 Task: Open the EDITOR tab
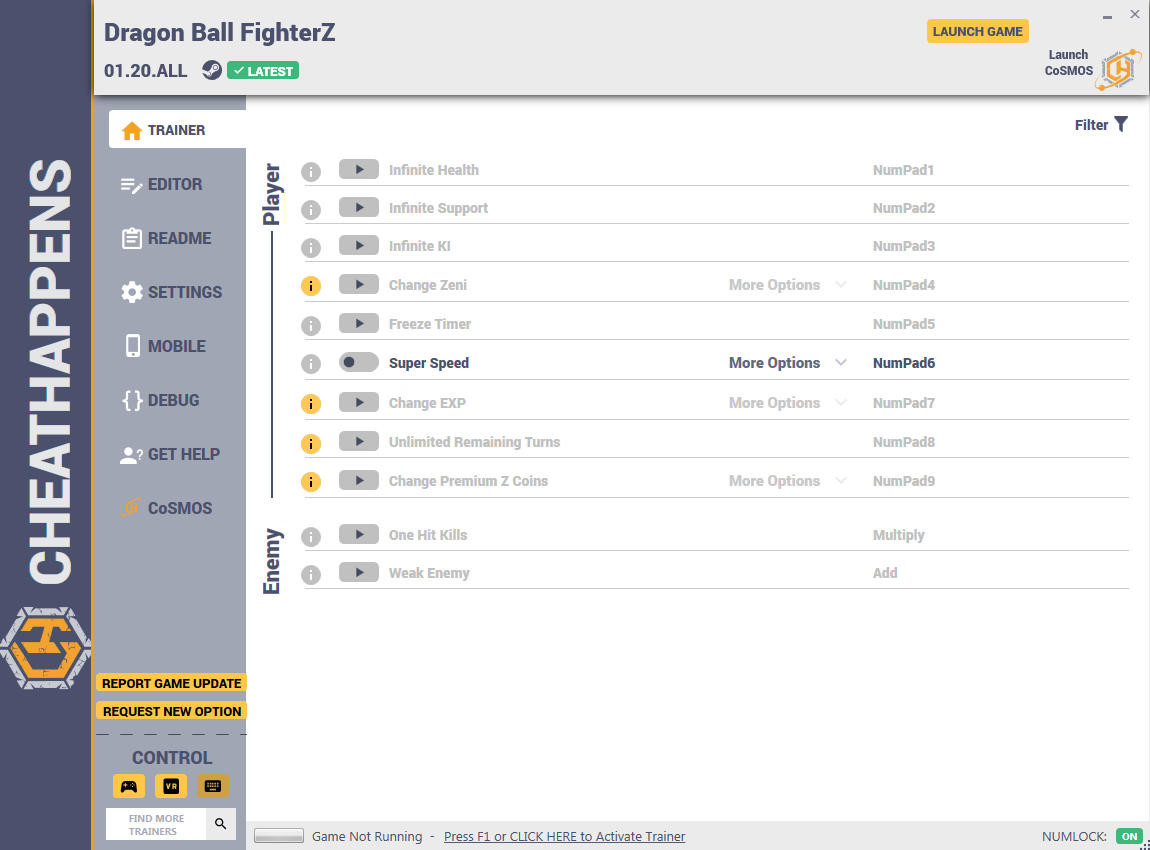click(x=161, y=184)
